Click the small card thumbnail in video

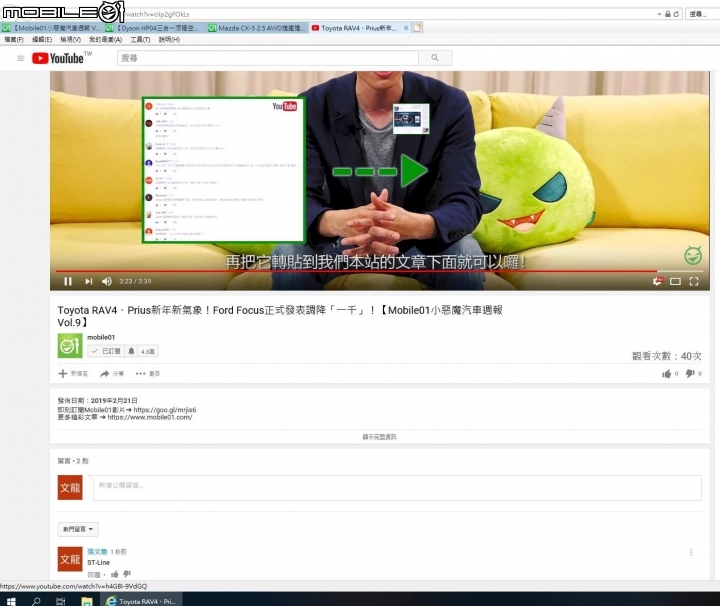(411, 118)
